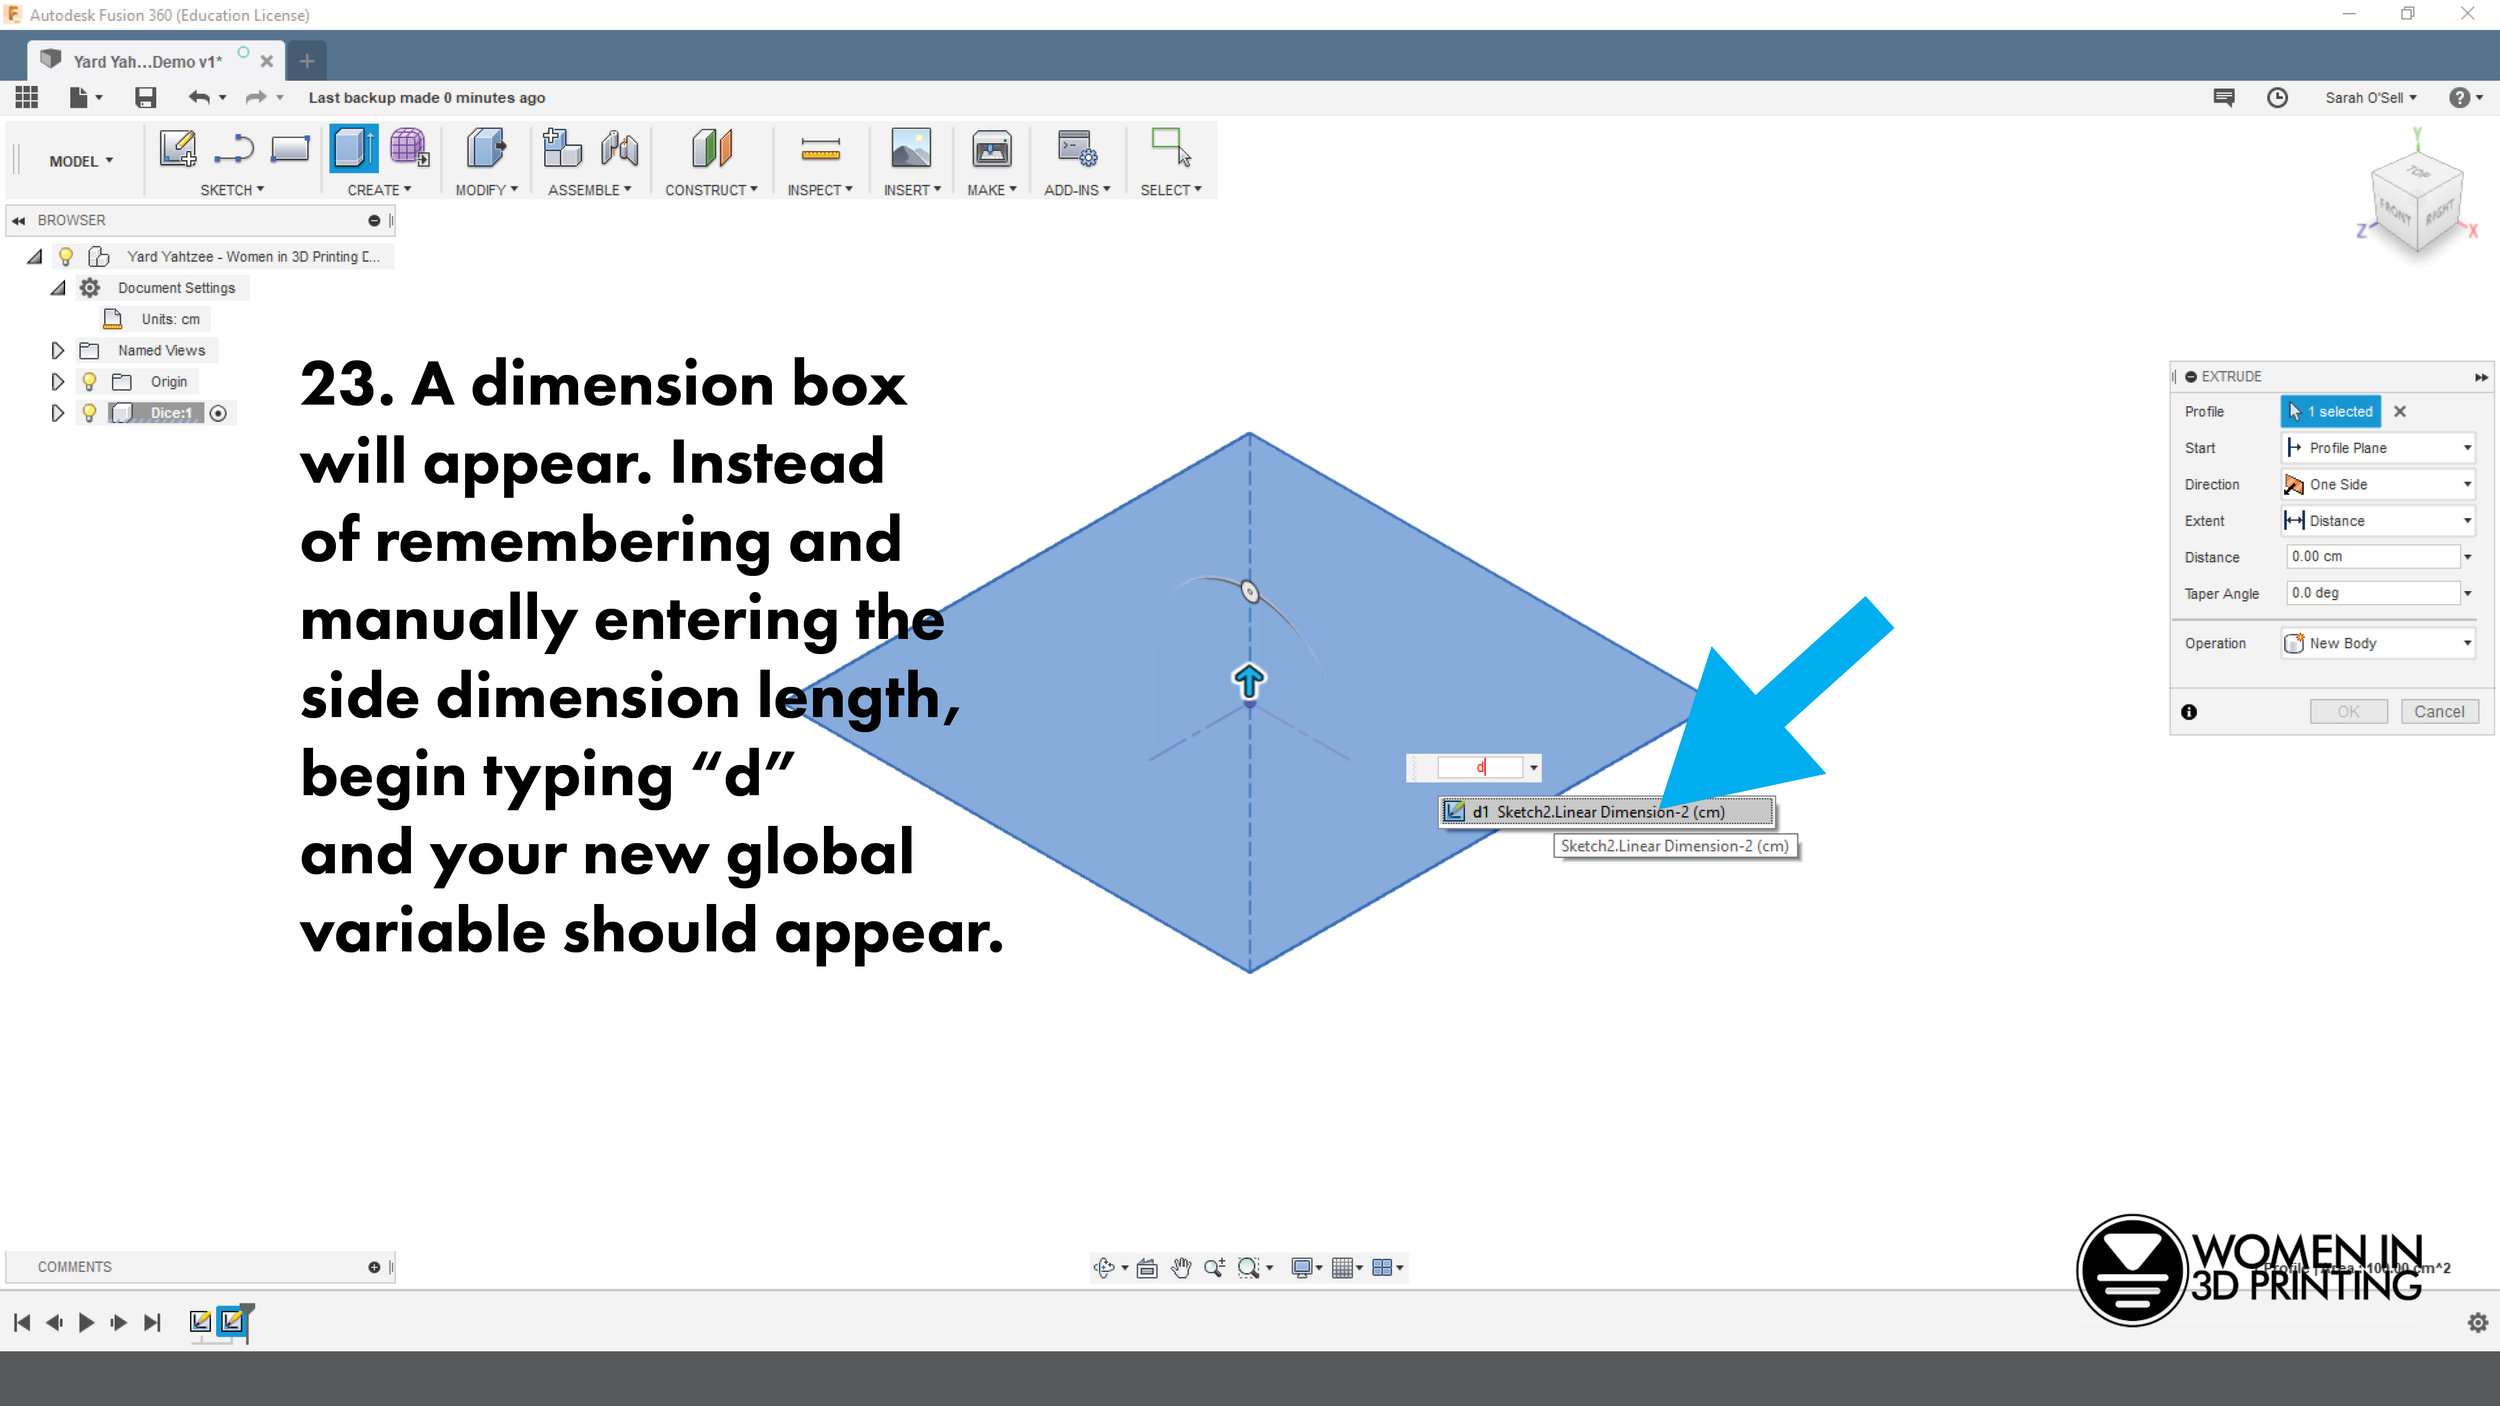Open the Direction One Side dropdown
This screenshot has width=2500, height=1406.
pyautogui.click(x=2378, y=484)
